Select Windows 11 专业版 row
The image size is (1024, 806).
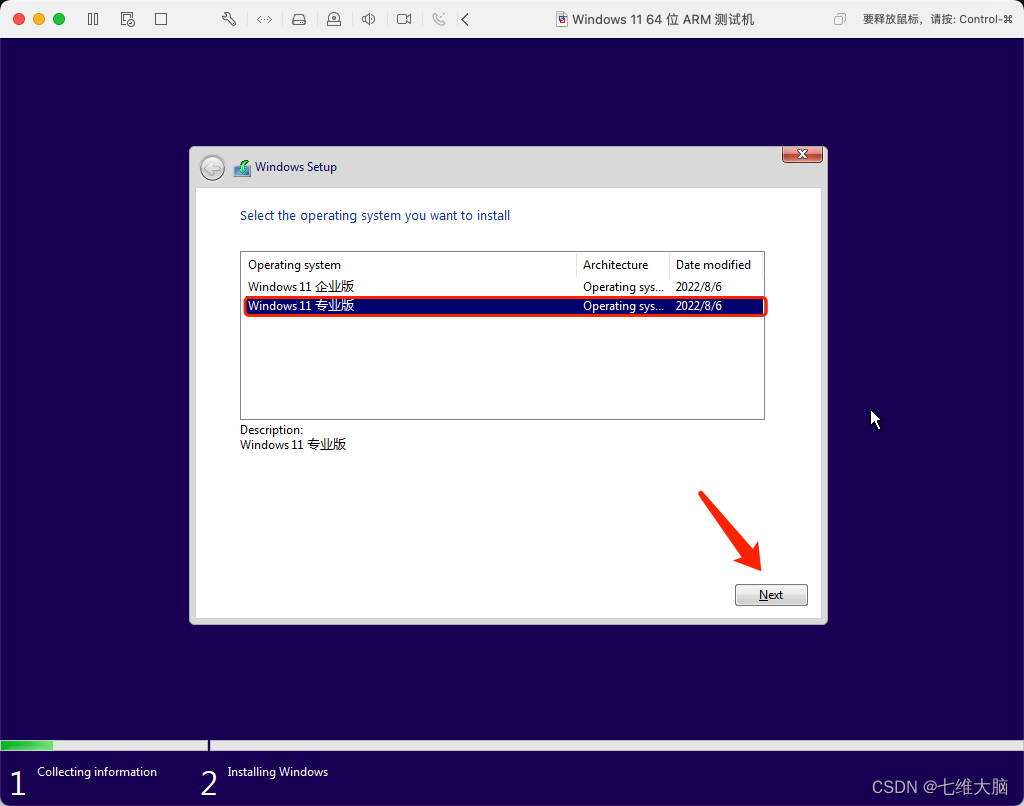click(x=503, y=306)
